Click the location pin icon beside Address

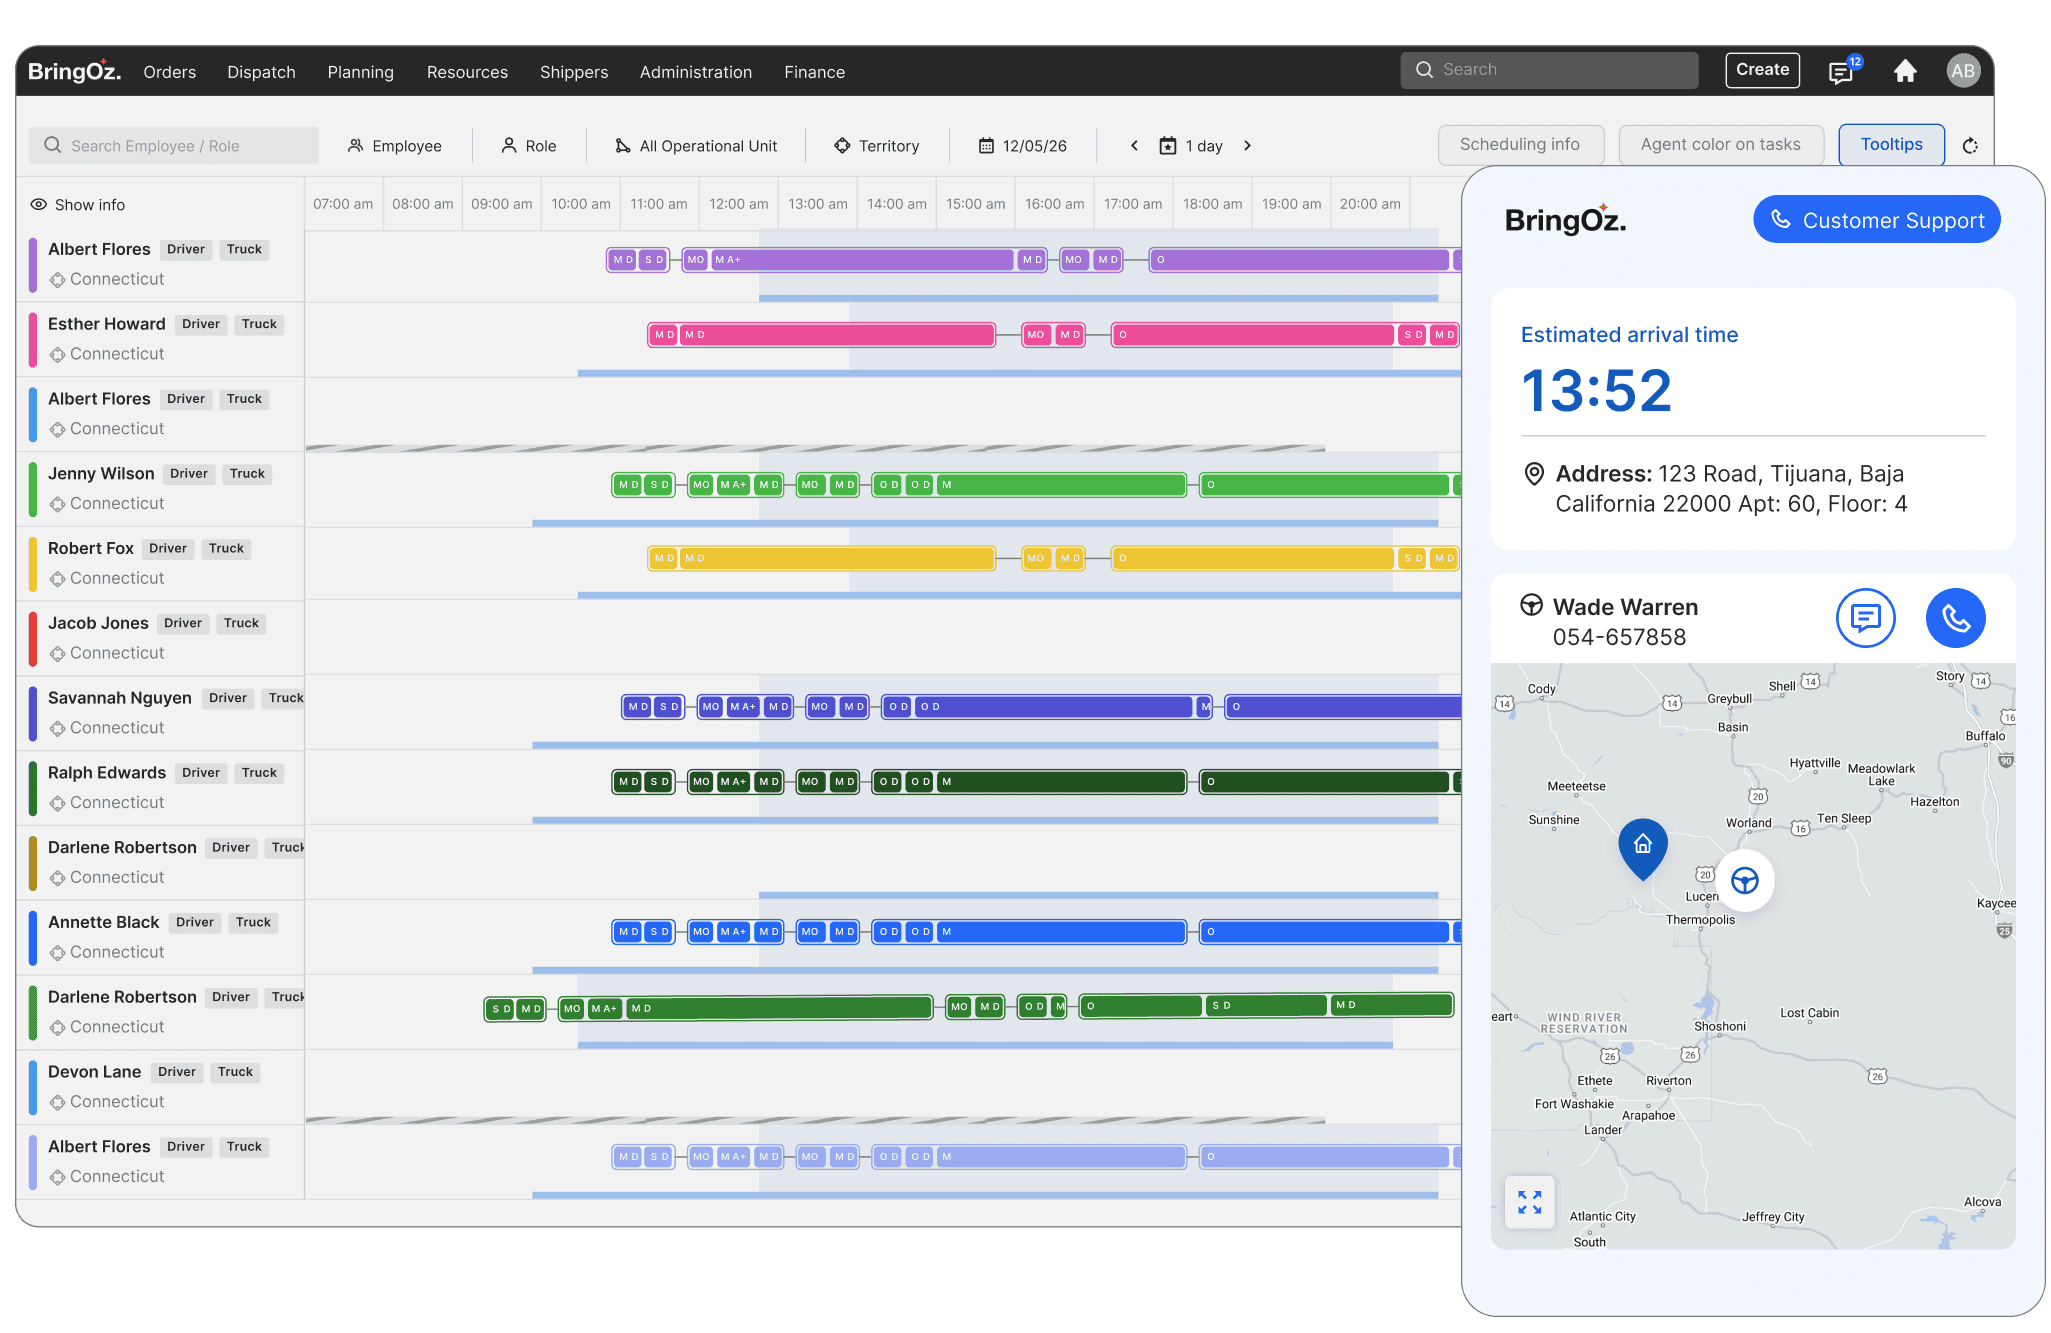click(1533, 474)
